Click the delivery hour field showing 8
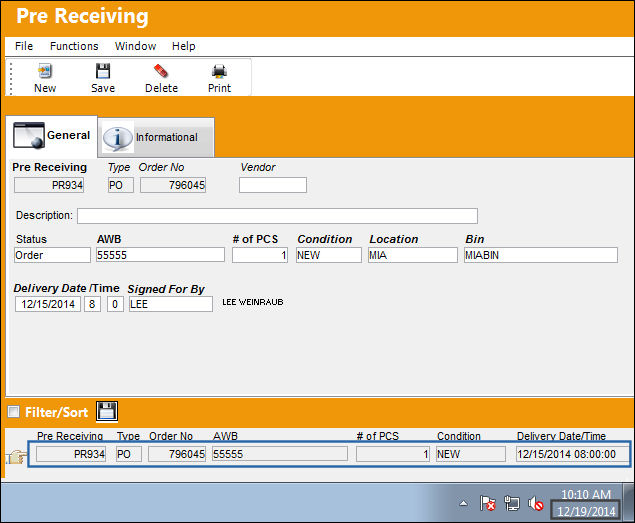Screen dimensions: 635x523 point(92,304)
